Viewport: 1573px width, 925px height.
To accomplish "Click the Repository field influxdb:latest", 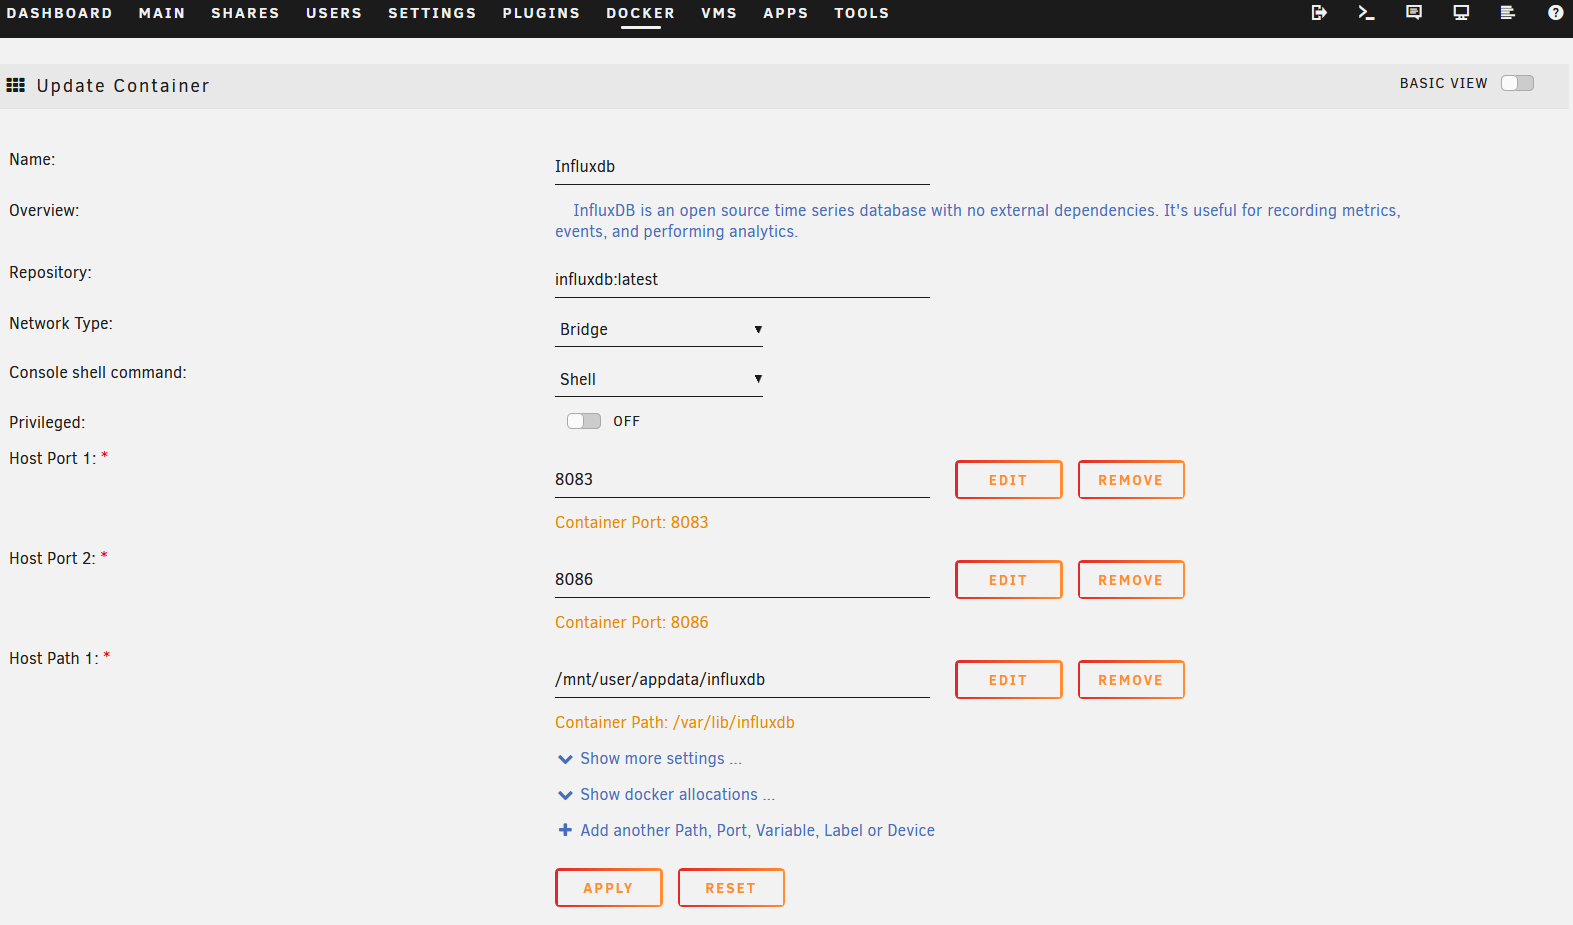I will [742, 280].
